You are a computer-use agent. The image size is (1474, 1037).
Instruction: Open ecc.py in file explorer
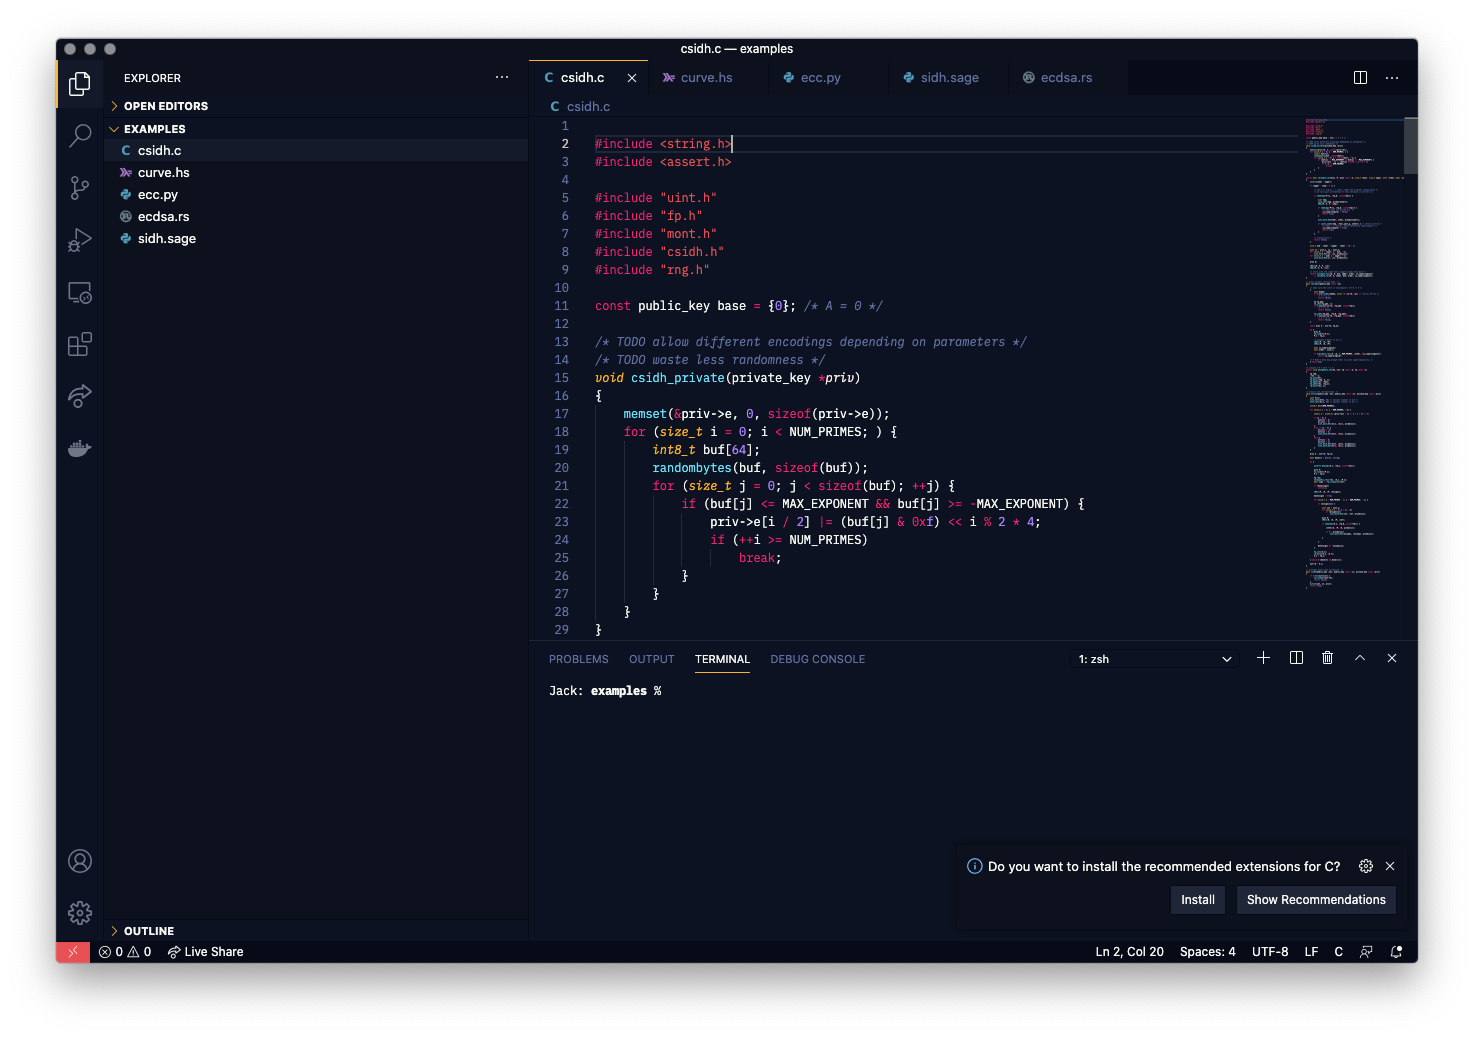(316, 195)
